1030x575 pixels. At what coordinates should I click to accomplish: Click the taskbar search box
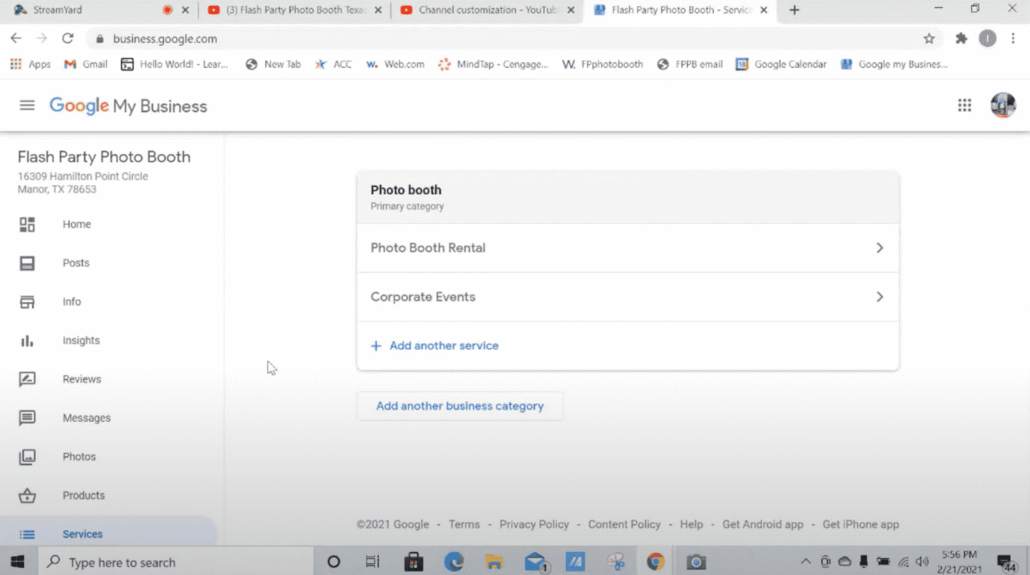pos(176,562)
